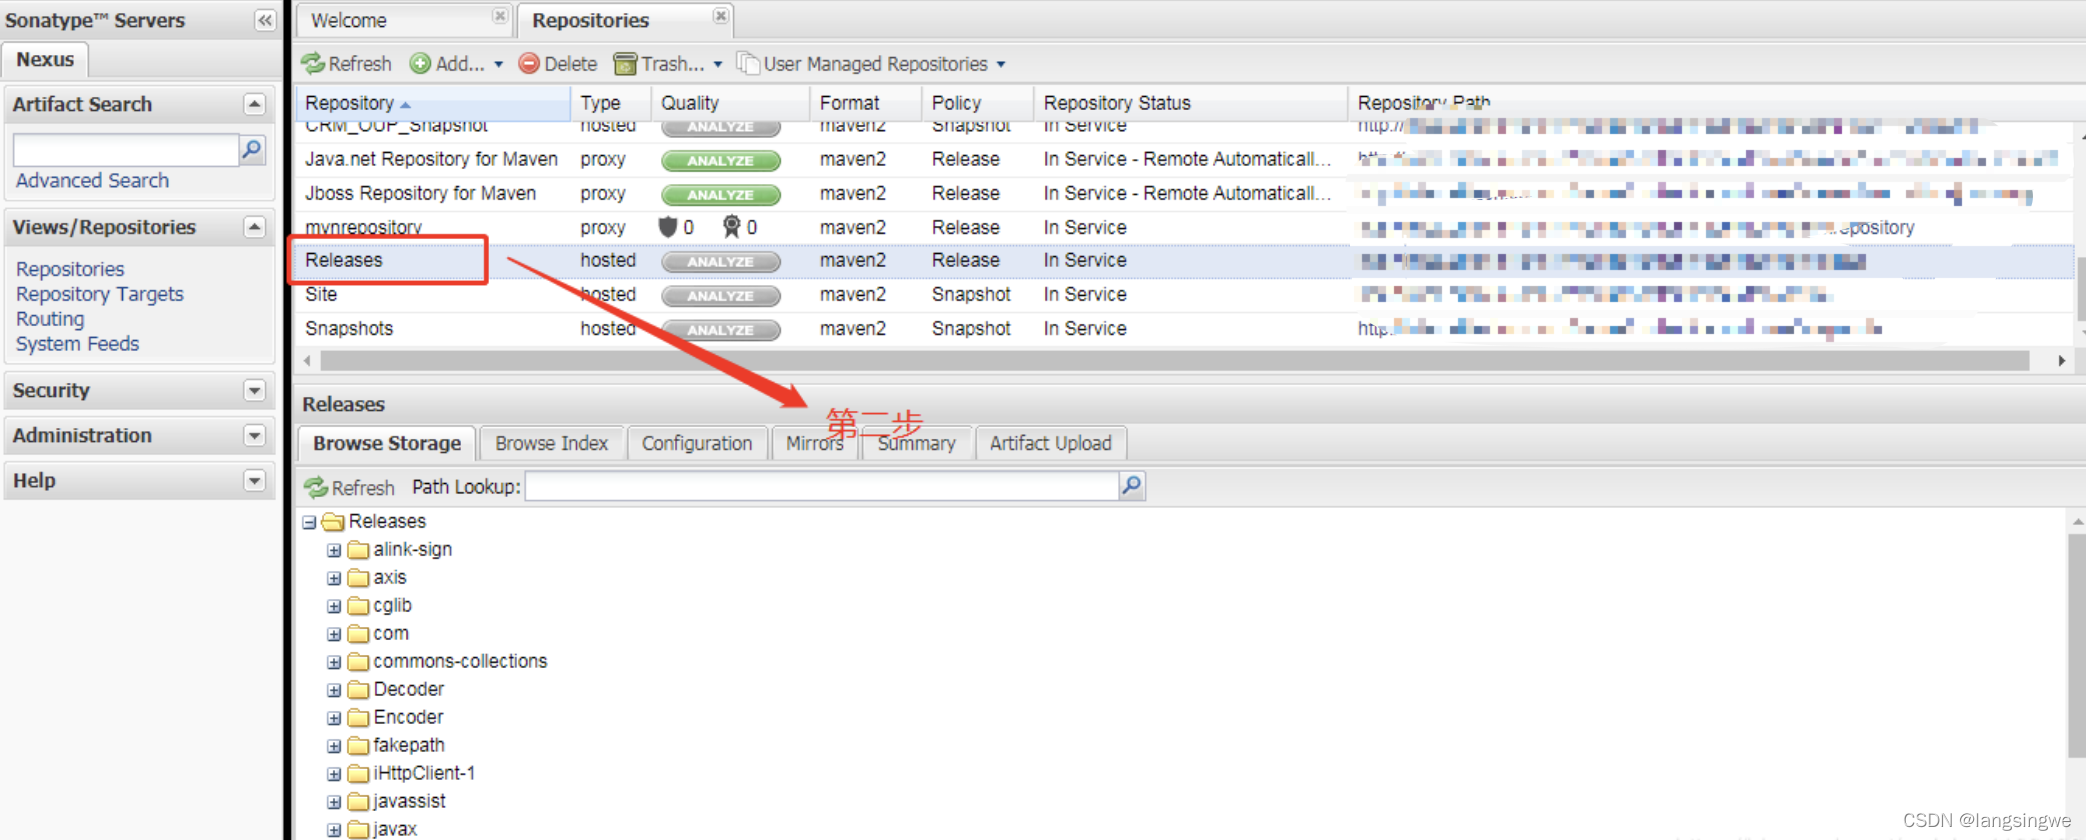Open the Repositories link in sidebar
The height and width of the screenshot is (840, 2086).
pyautogui.click(x=70, y=269)
